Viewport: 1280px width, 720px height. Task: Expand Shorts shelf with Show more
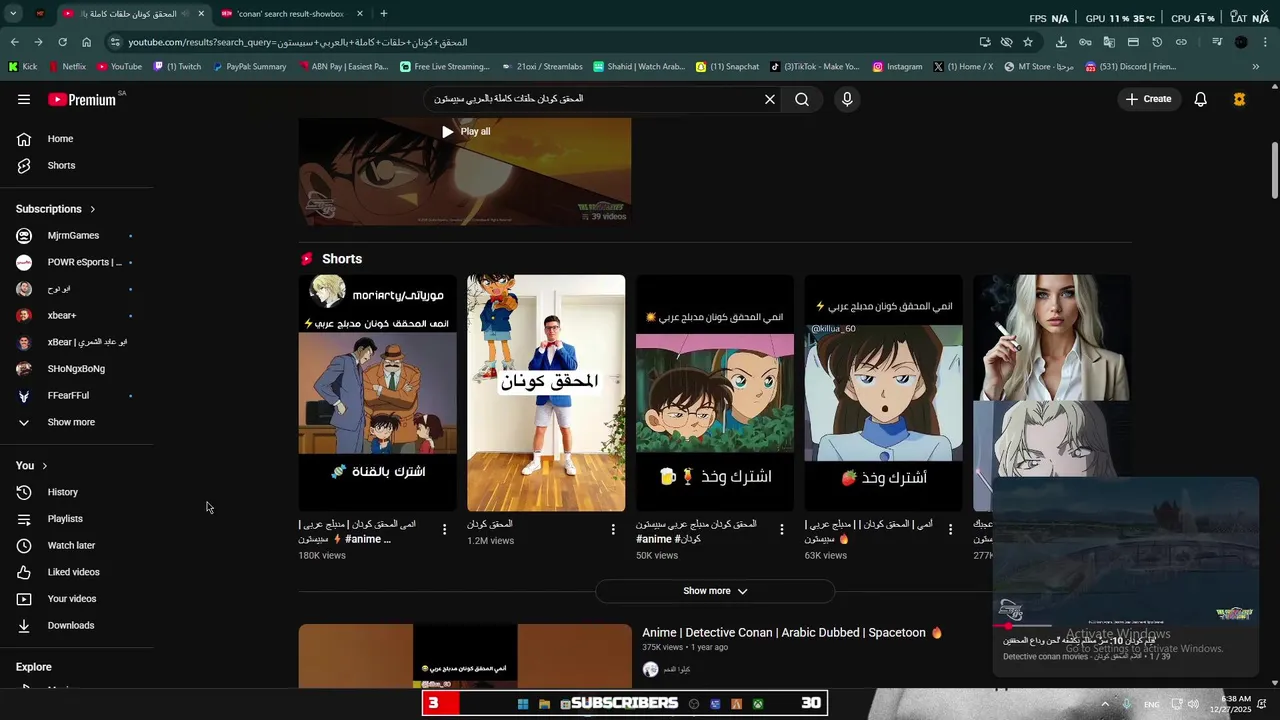pyautogui.click(x=715, y=591)
